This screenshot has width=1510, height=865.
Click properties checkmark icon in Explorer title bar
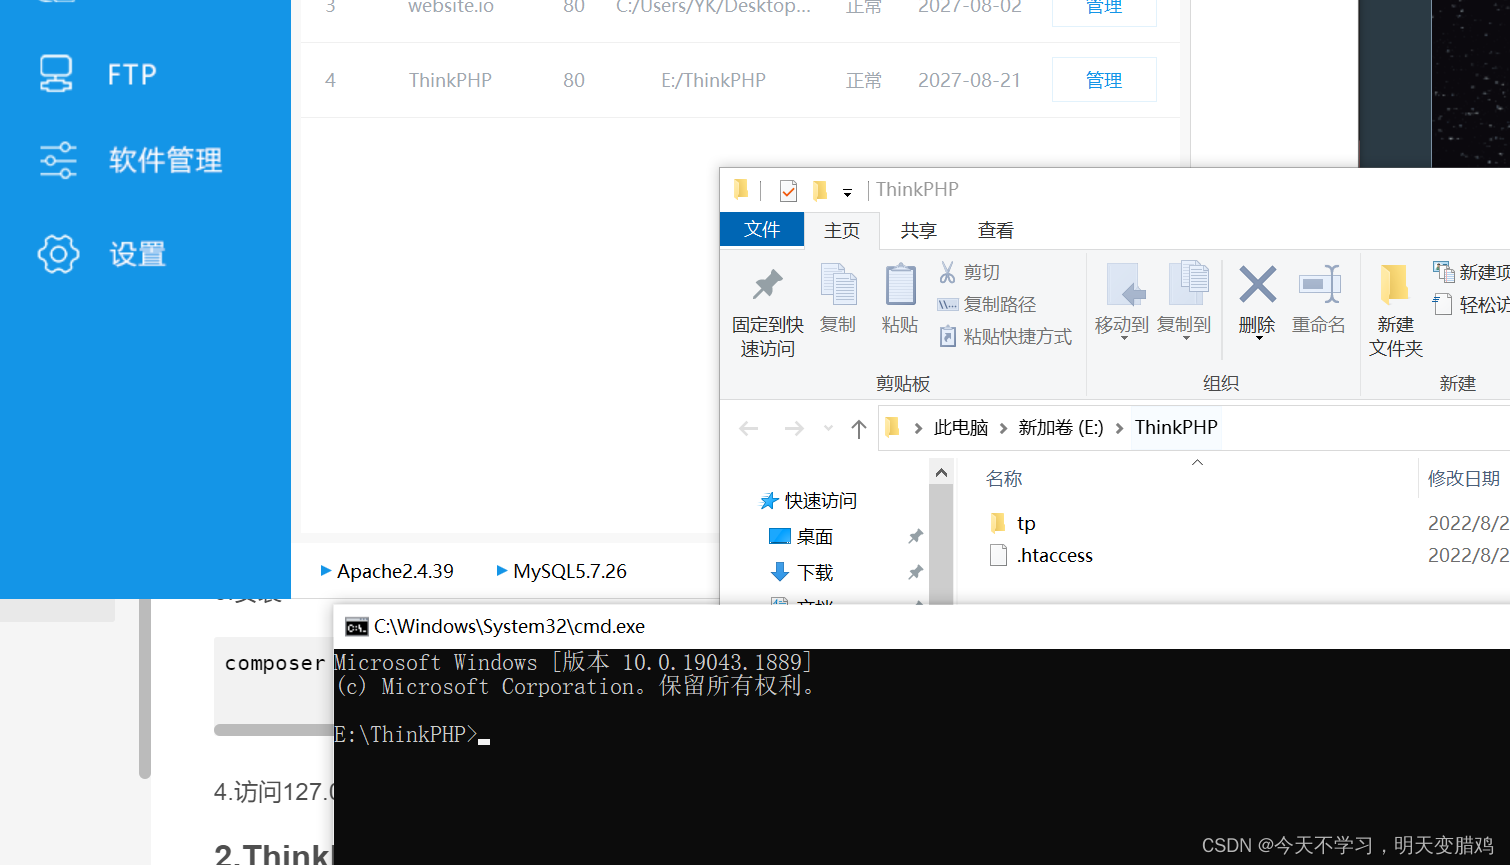pyautogui.click(x=788, y=190)
